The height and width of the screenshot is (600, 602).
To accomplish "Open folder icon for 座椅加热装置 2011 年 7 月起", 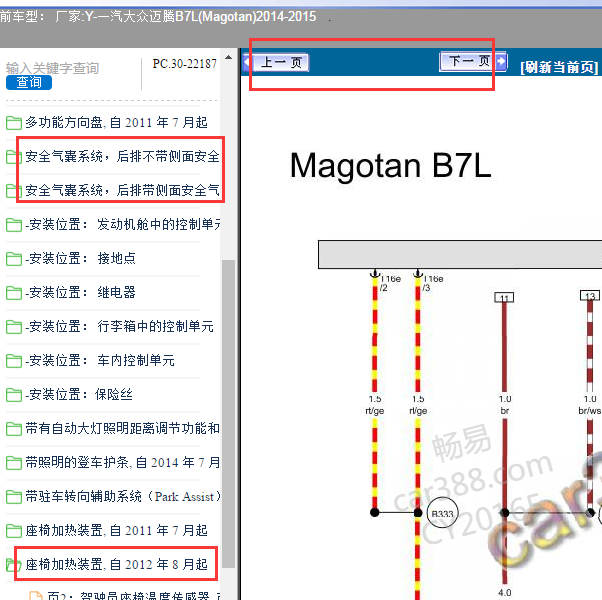I will click(x=14, y=531).
